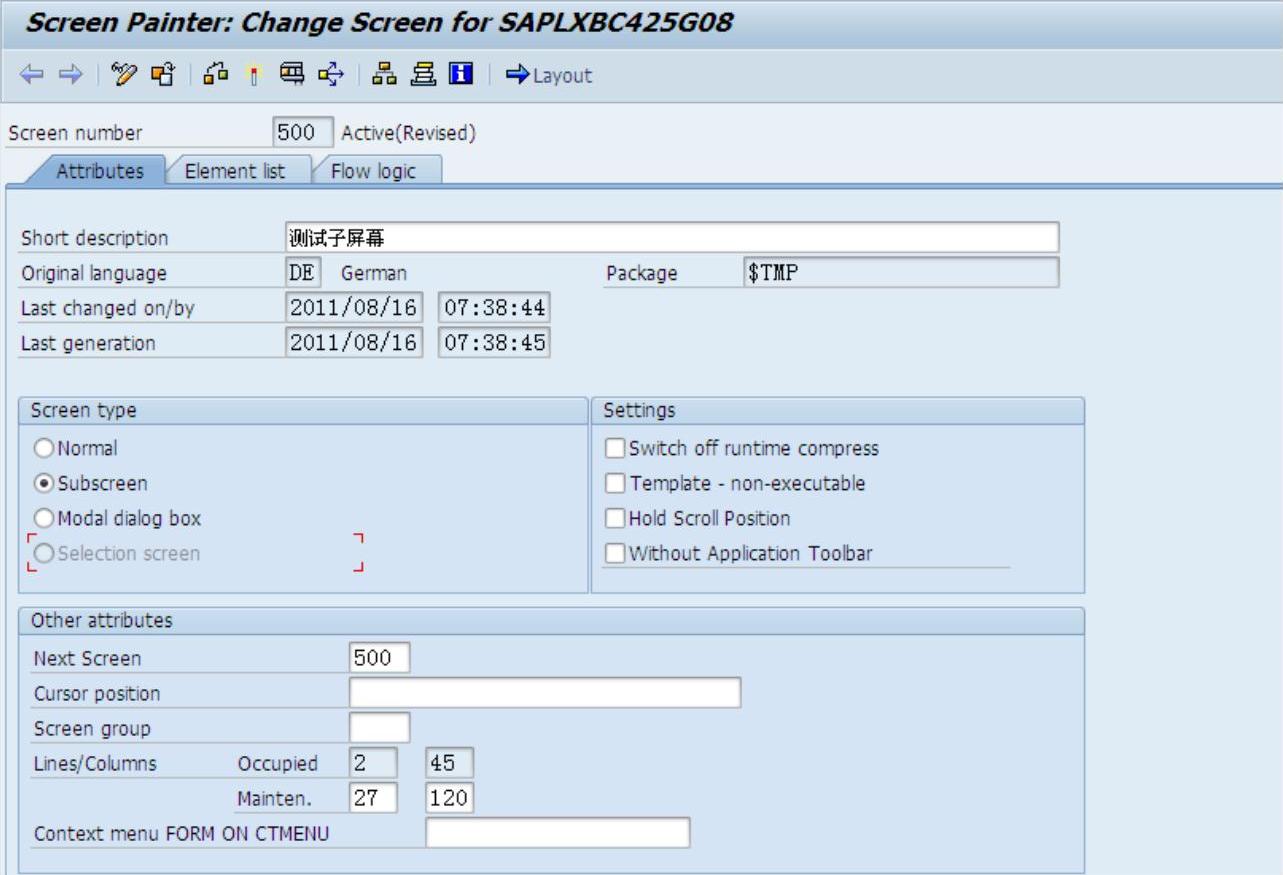The width and height of the screenshot is (1283, 875).
Task: Check Without Application Toolbar
Action: pyautogui.click(x=615, y=553)
